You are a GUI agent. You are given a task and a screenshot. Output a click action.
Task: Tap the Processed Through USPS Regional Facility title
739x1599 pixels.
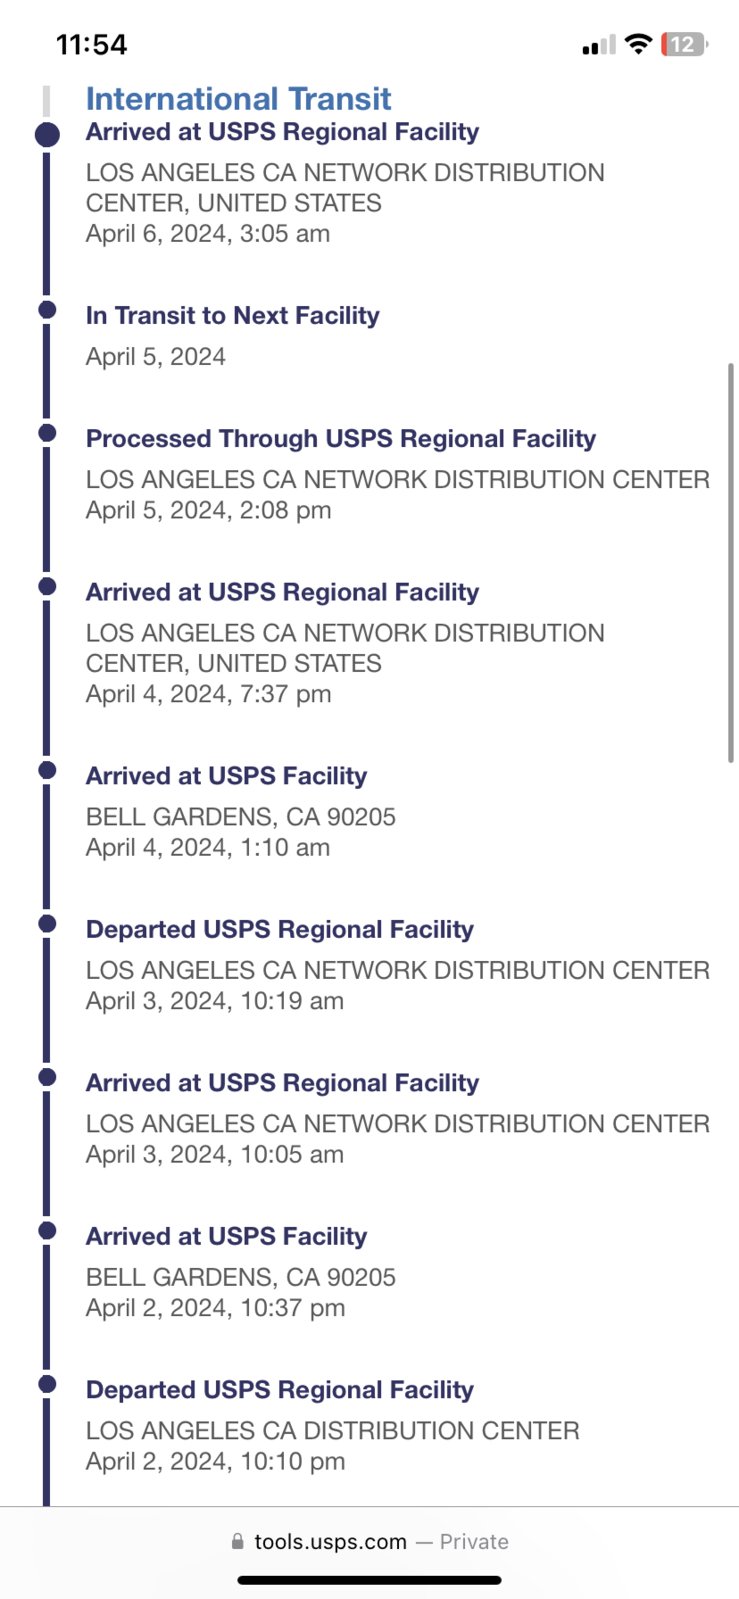coord(341,439)
